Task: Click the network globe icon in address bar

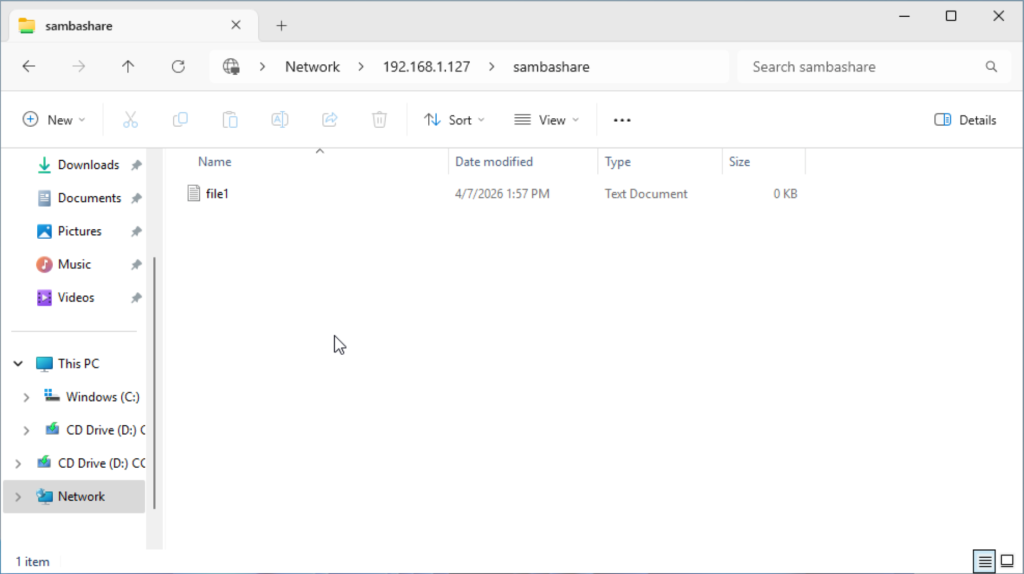Action: 231,67
